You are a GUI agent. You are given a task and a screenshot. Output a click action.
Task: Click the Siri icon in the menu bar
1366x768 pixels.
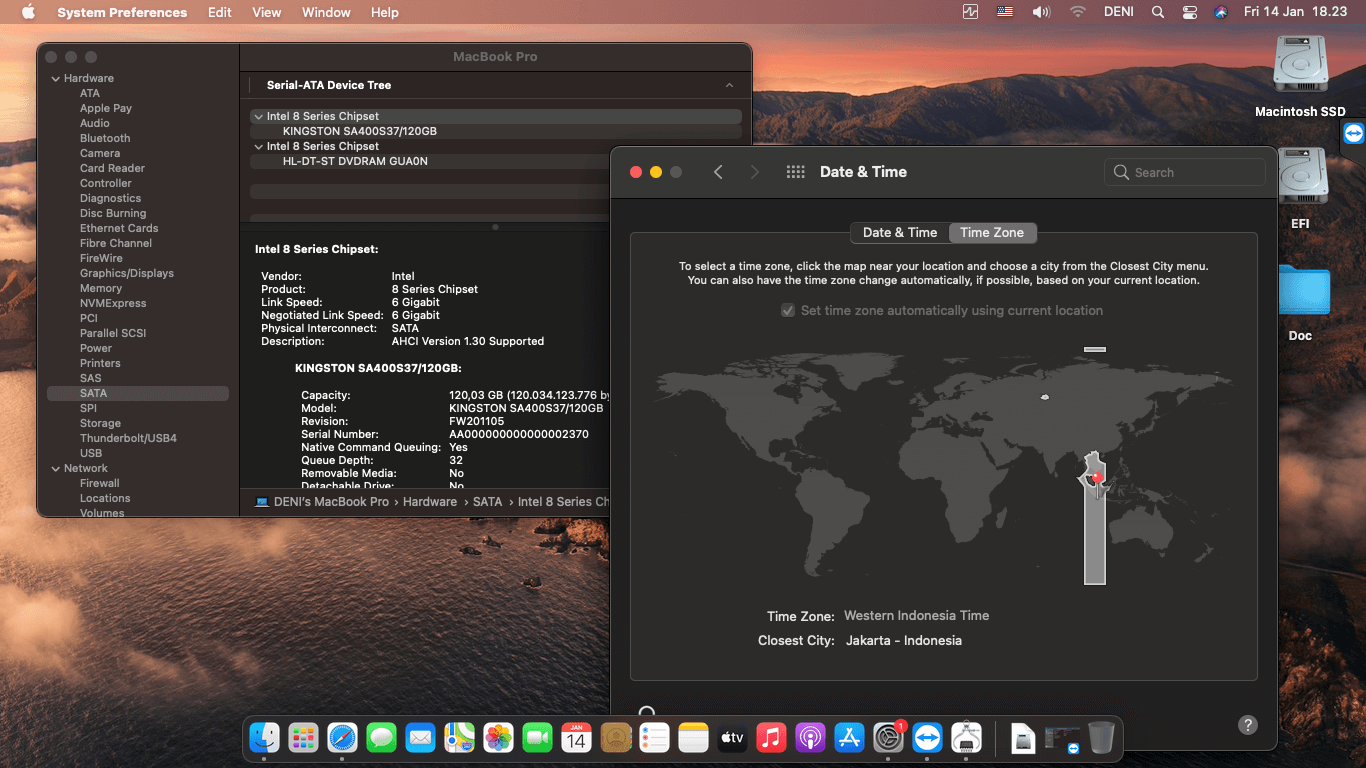(1220, 12)
